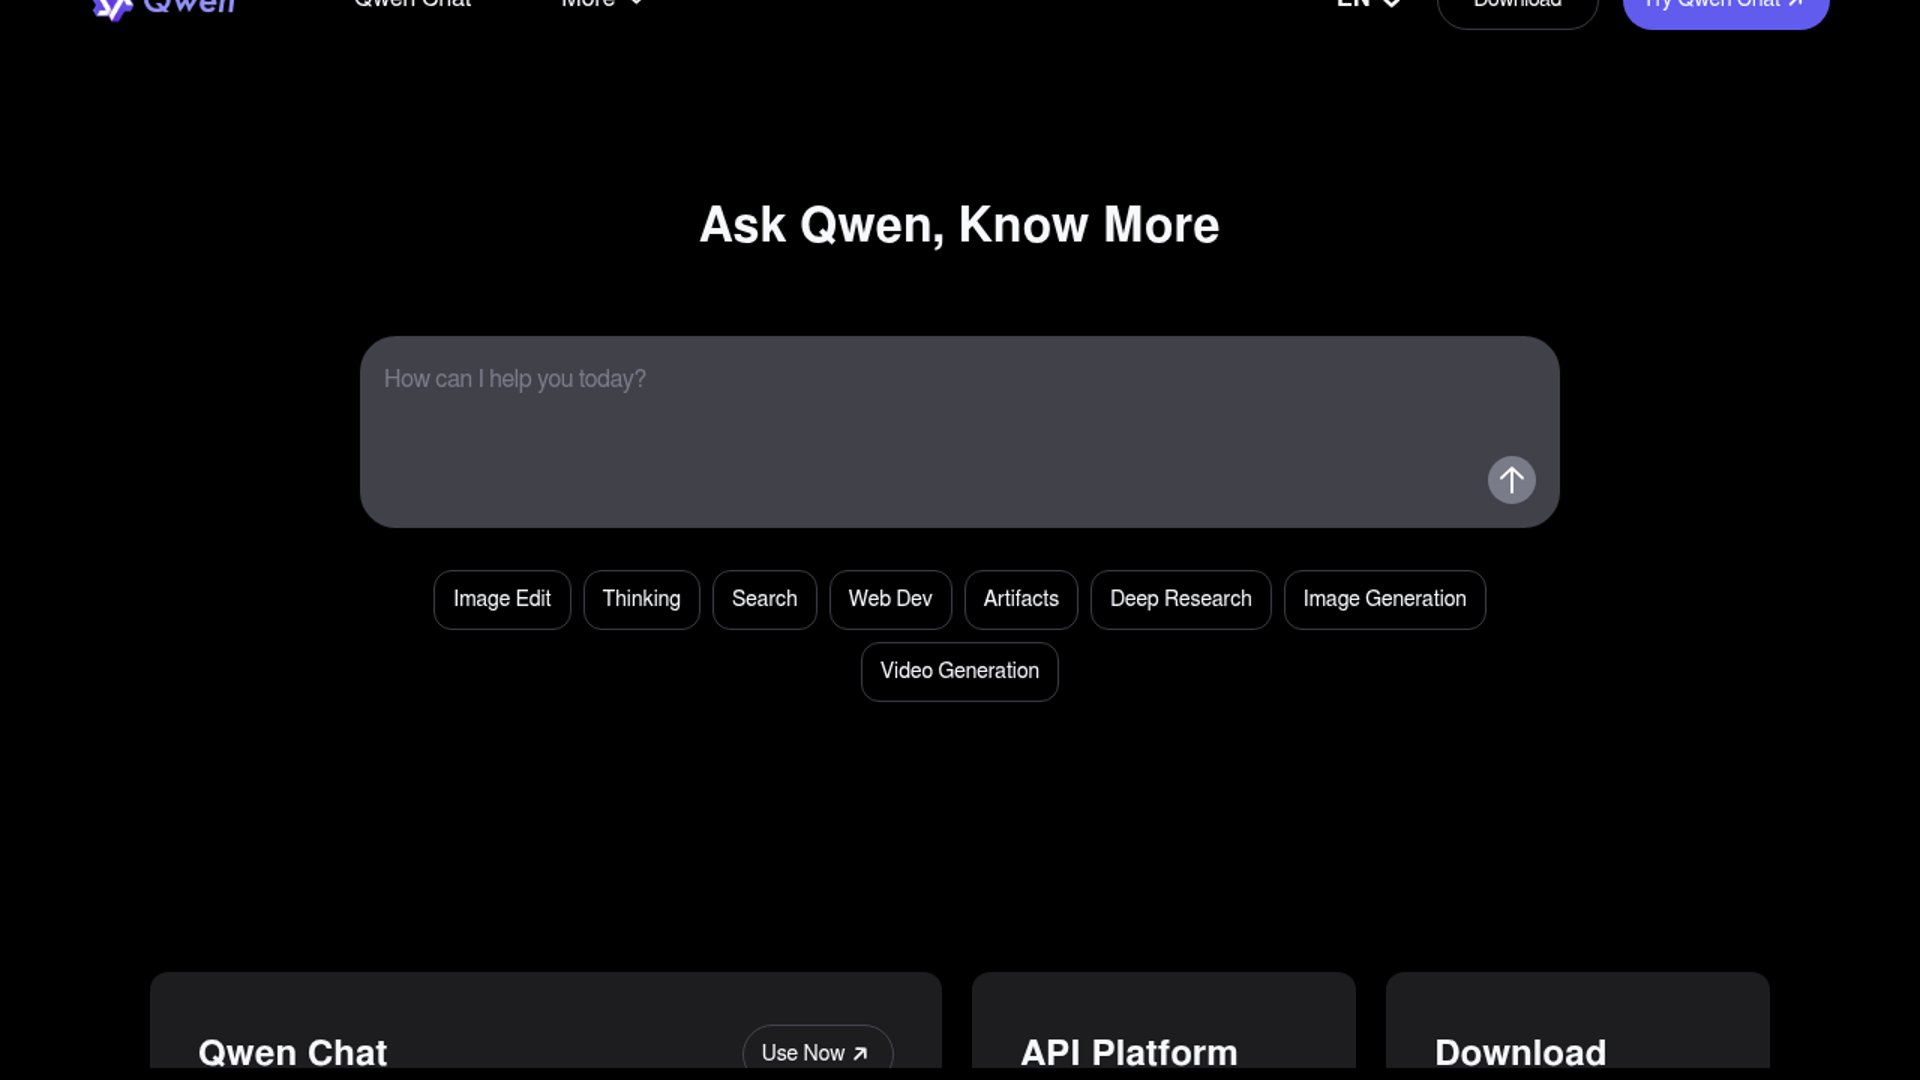The width and height of the screenshot is (1920, 1080).
Task: Click the send arrow button
Action: (x=1511, y=480)
